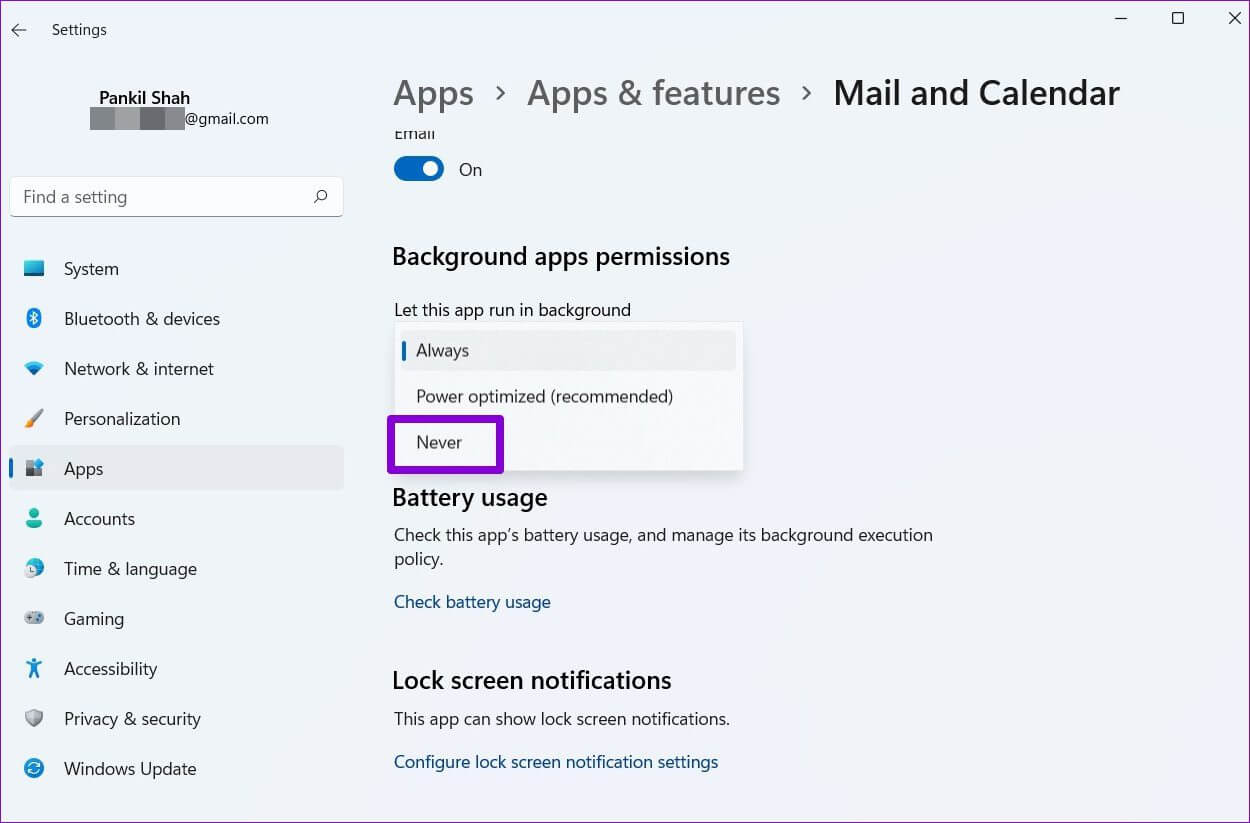Navigate to Apps & features breadcrumb
The height and width of the screenshot is (823, 1250).
(653, 93)
